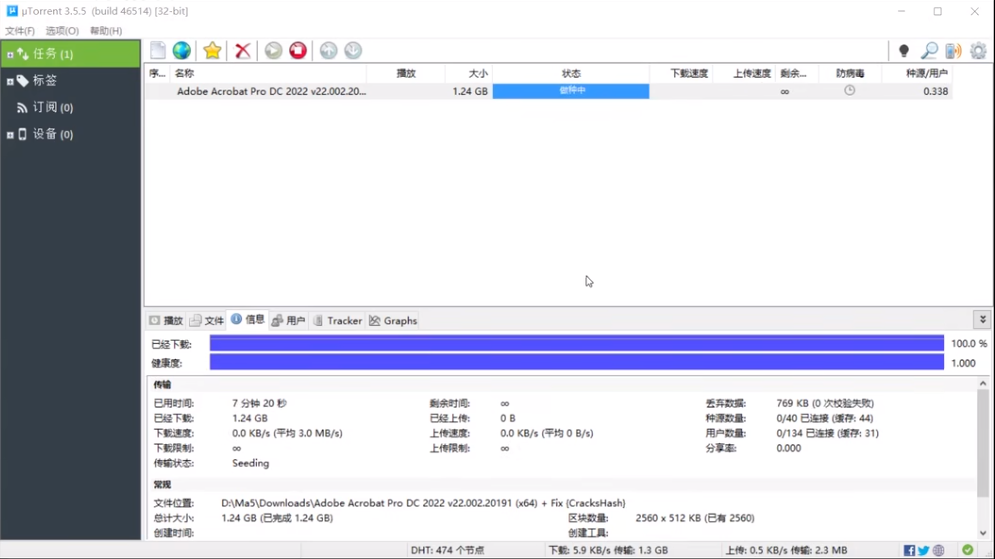Image resolution: width=995 pixels, height=559 pixels.
Task: Expand the 设备 (0) tree node
Action: click(10, 135)
